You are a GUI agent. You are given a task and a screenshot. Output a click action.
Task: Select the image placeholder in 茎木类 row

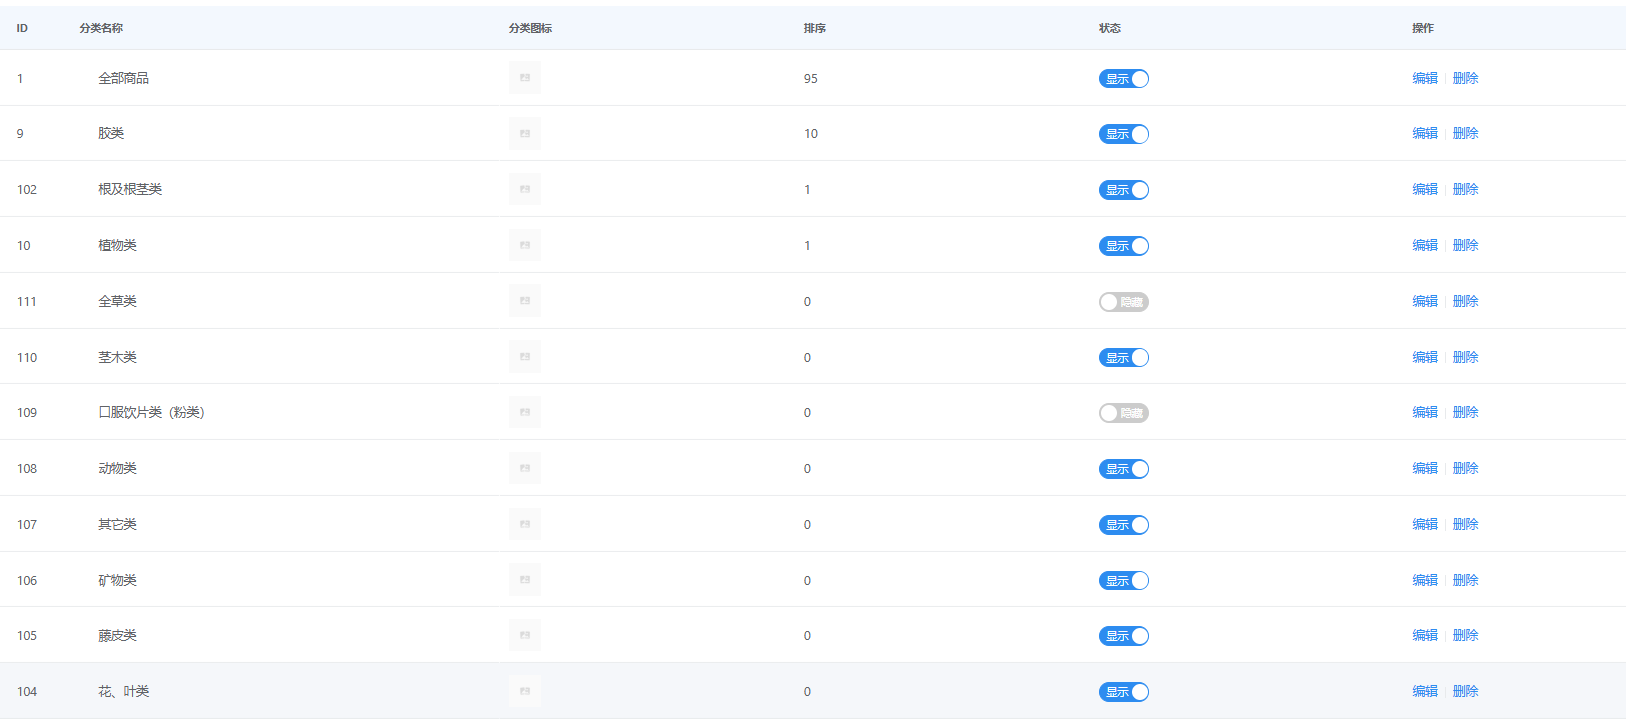(525, 357)
